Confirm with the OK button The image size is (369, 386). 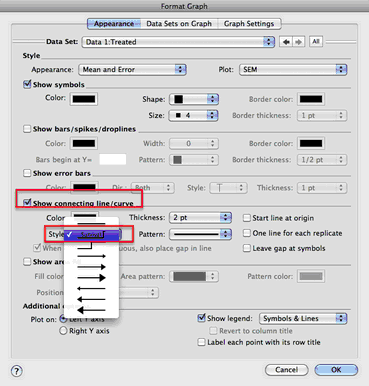point(336,370)
